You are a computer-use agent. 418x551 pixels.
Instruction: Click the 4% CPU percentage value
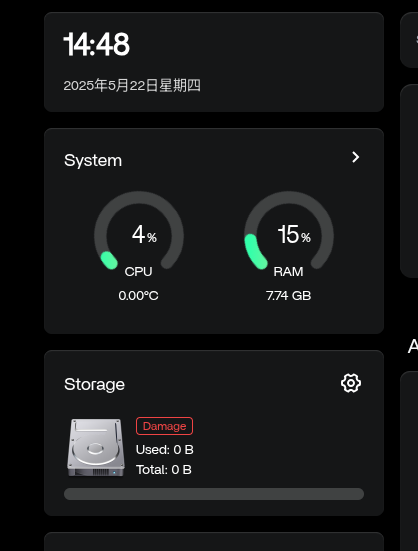click(x=144, y=234)
